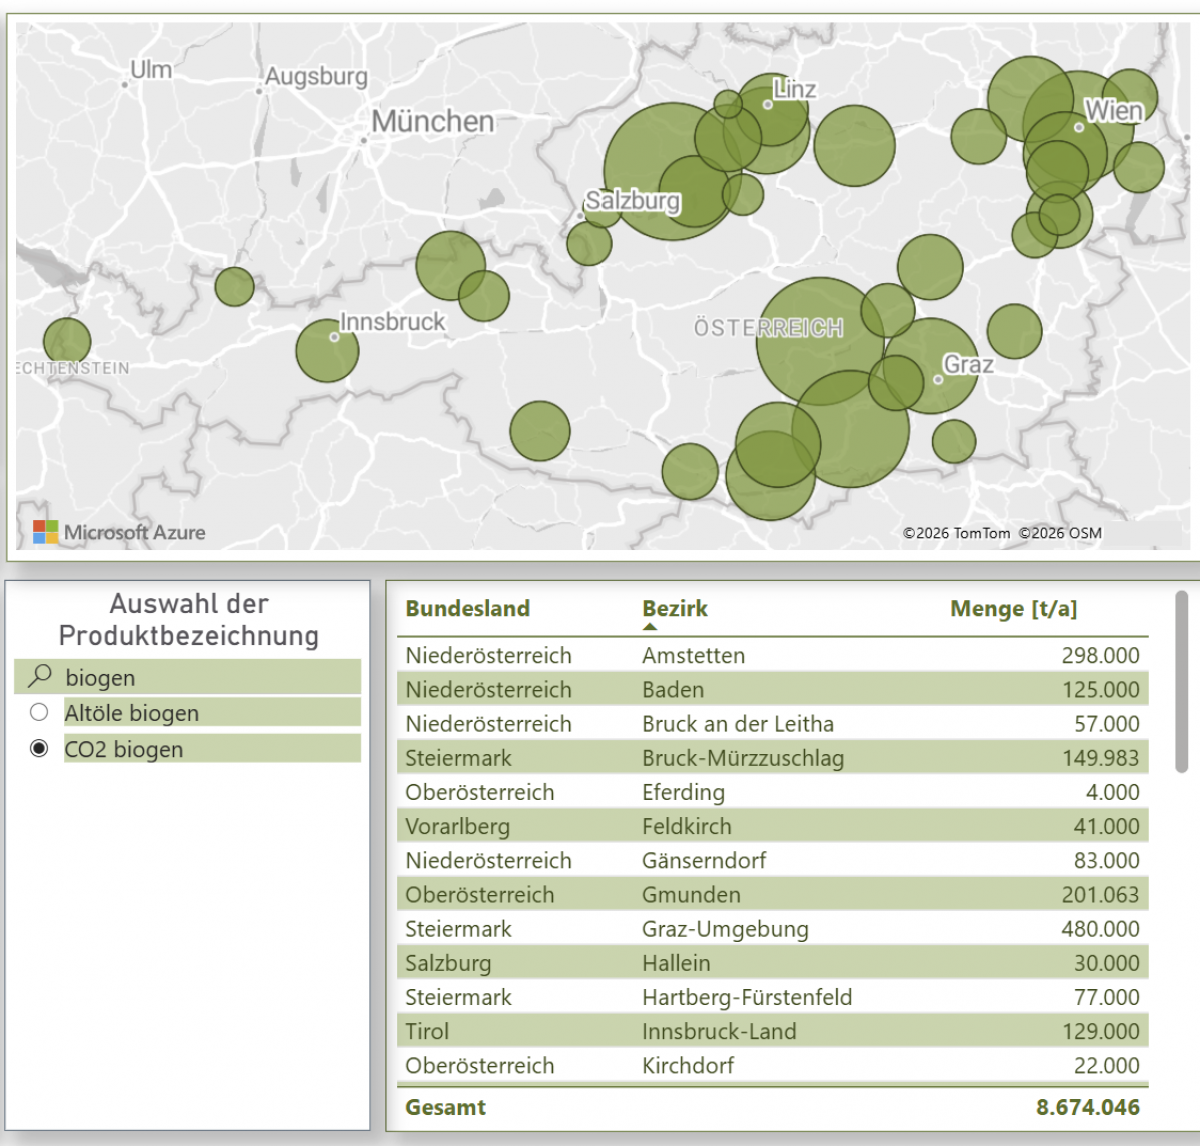Screen dimensions: 1200x1146
Task: Click the Bruck-Mürzzuschlag district cell
Action: click(x=743, y=758)
